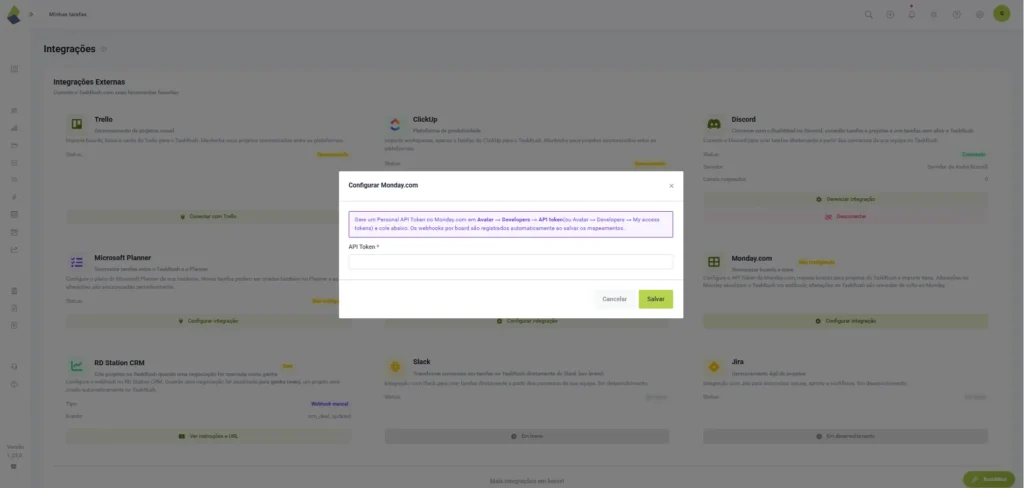Click the info icon beside Integrações
The image size is (1024, 488).
pos(103,50)
